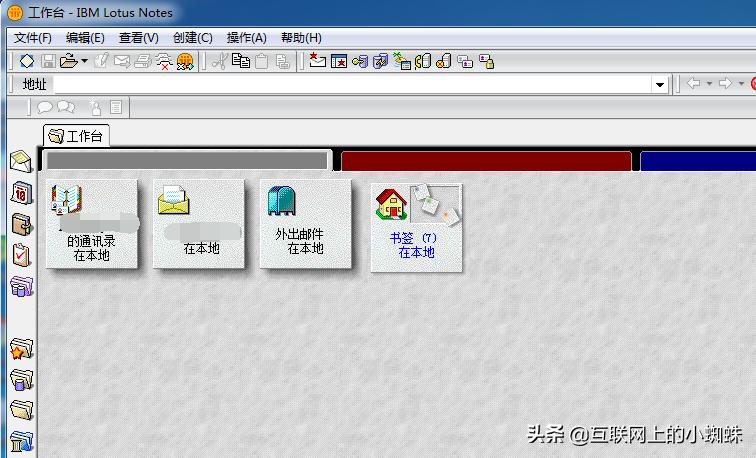
Task: Expand the open folder dropdown arrow
Action: [x=84, y=61]
